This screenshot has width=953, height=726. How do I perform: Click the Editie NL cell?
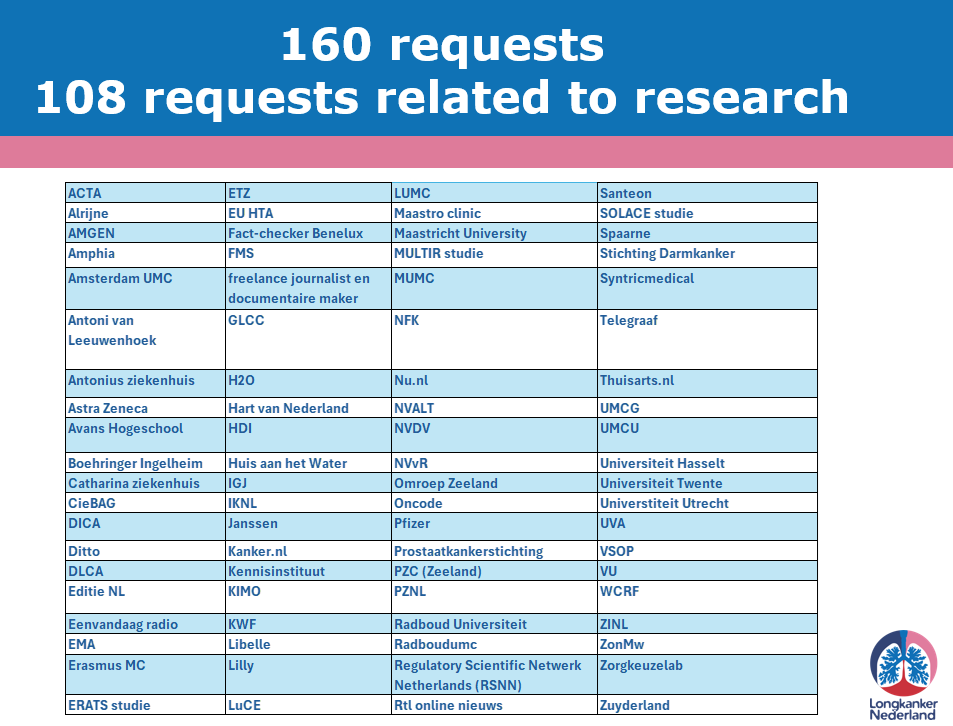(x=145, y=597)
